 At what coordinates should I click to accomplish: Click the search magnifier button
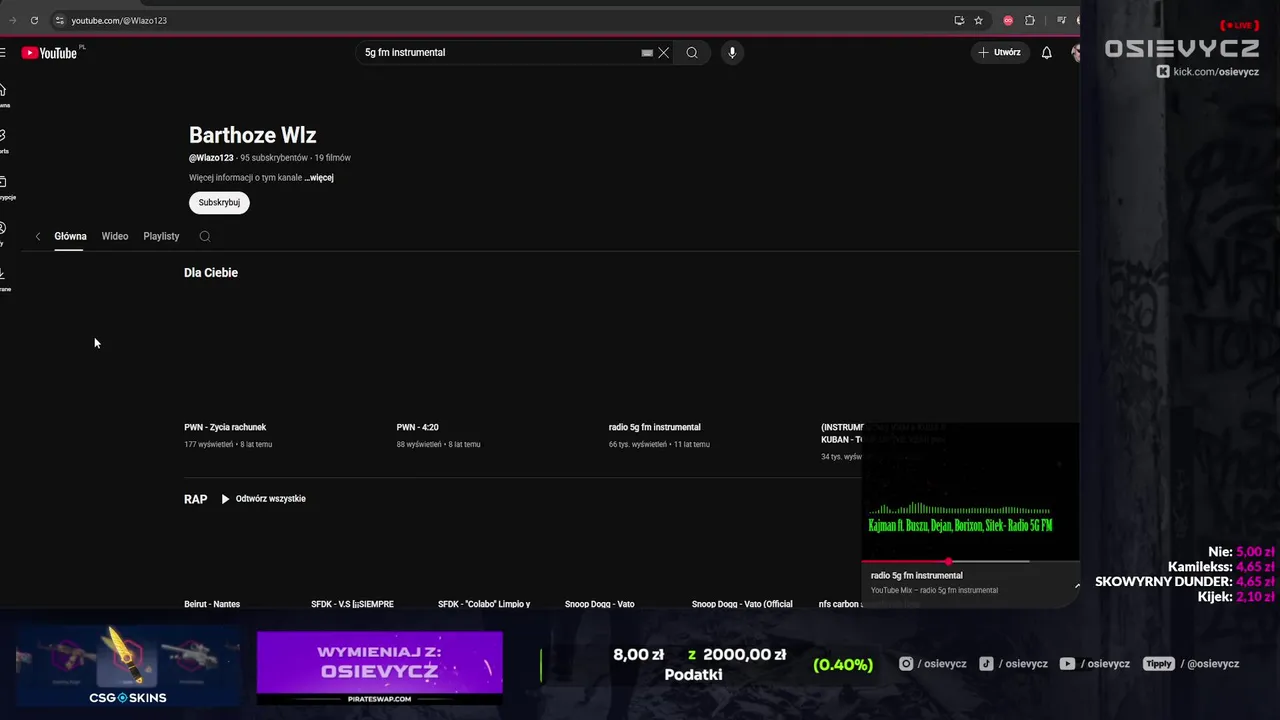692,53
